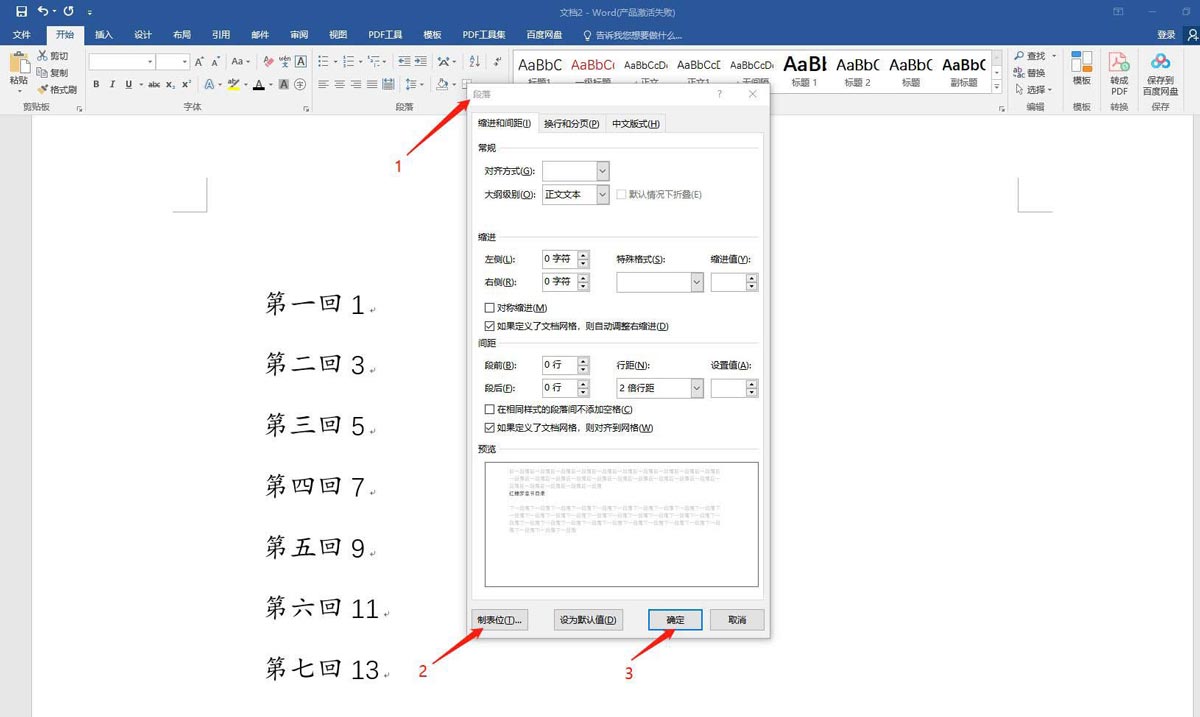The width and height of the screenshot is (1200, 717).
Task: Open the 行距 line spacing dropdown
Action: tap(697, 388)
